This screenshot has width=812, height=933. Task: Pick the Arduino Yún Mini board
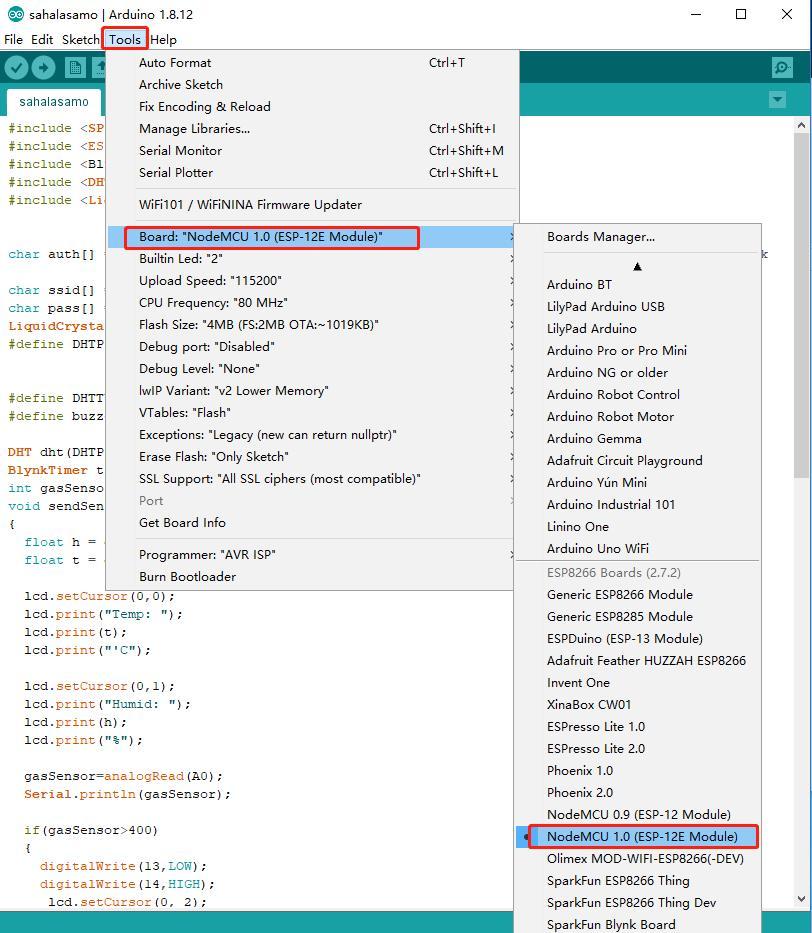(x=637, y=483)
